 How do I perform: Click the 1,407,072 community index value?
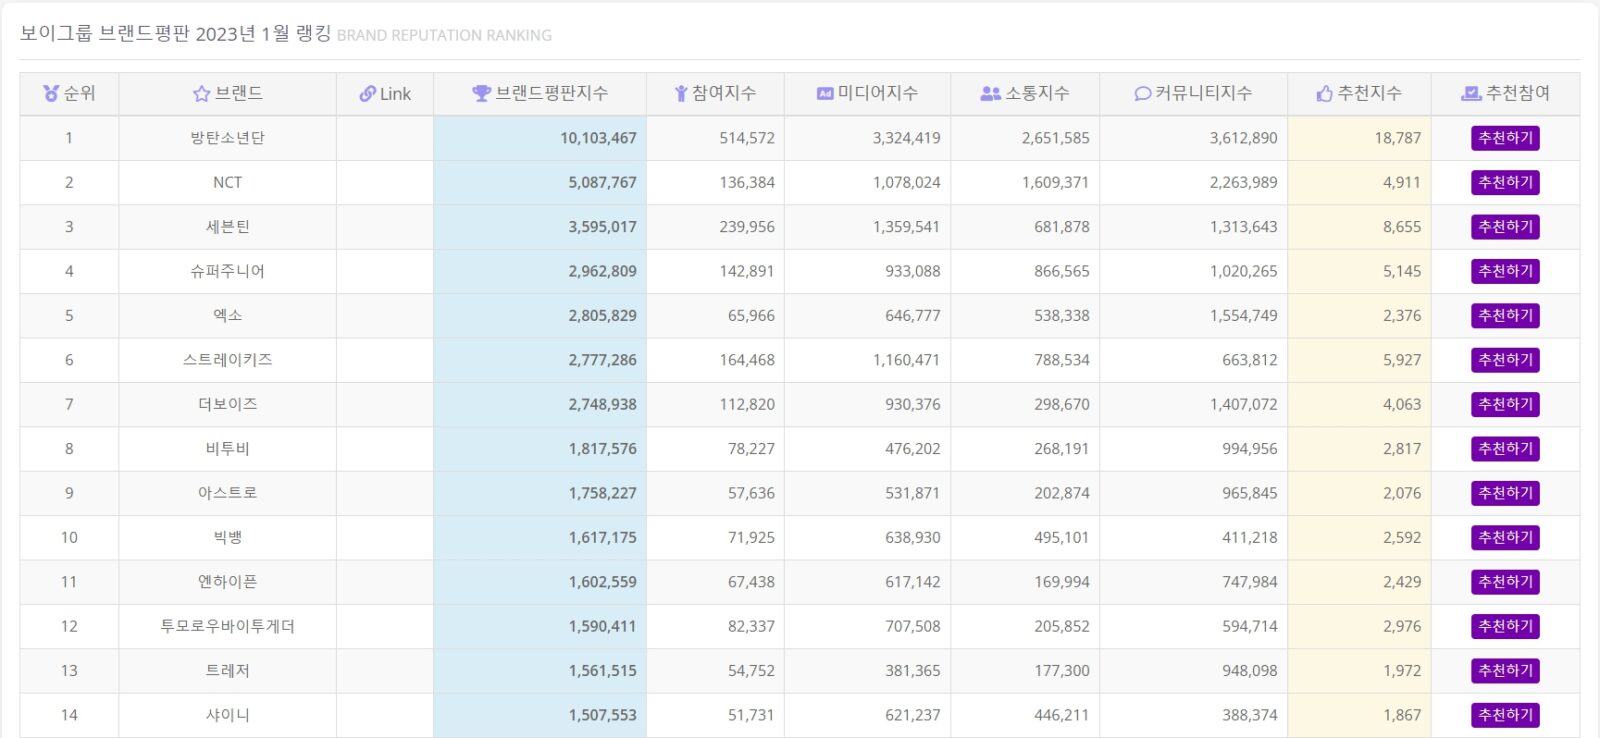1243,404
